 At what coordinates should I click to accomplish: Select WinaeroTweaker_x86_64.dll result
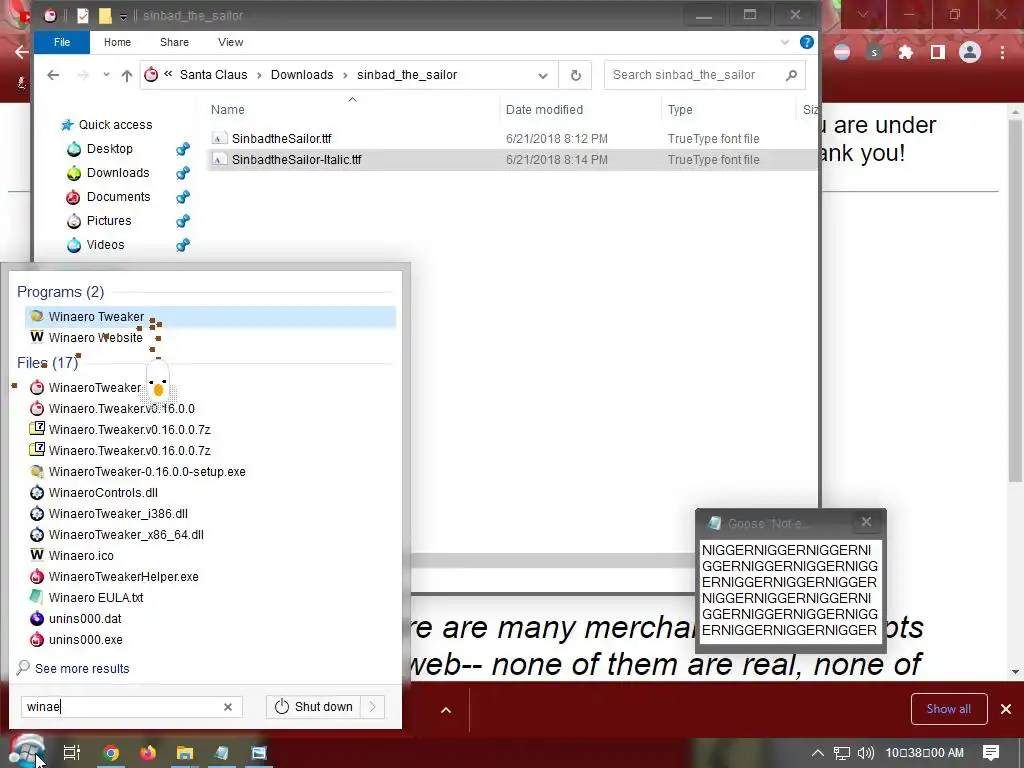coord(117,534)
